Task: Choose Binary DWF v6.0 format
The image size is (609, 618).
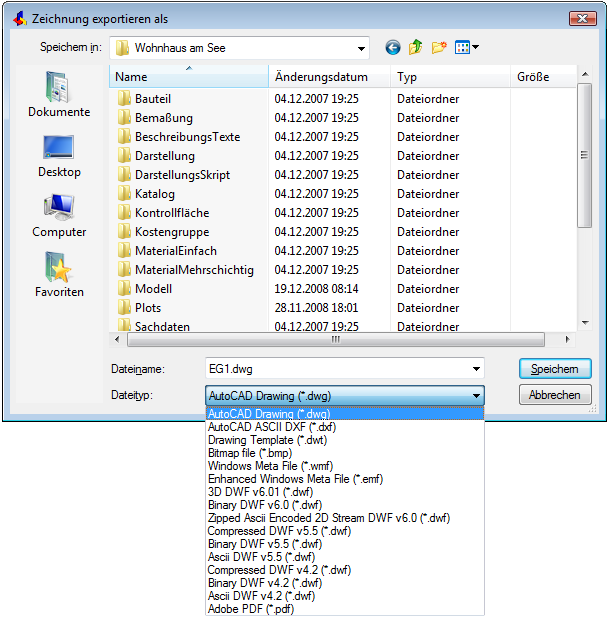Action: (x=345, y=505)
